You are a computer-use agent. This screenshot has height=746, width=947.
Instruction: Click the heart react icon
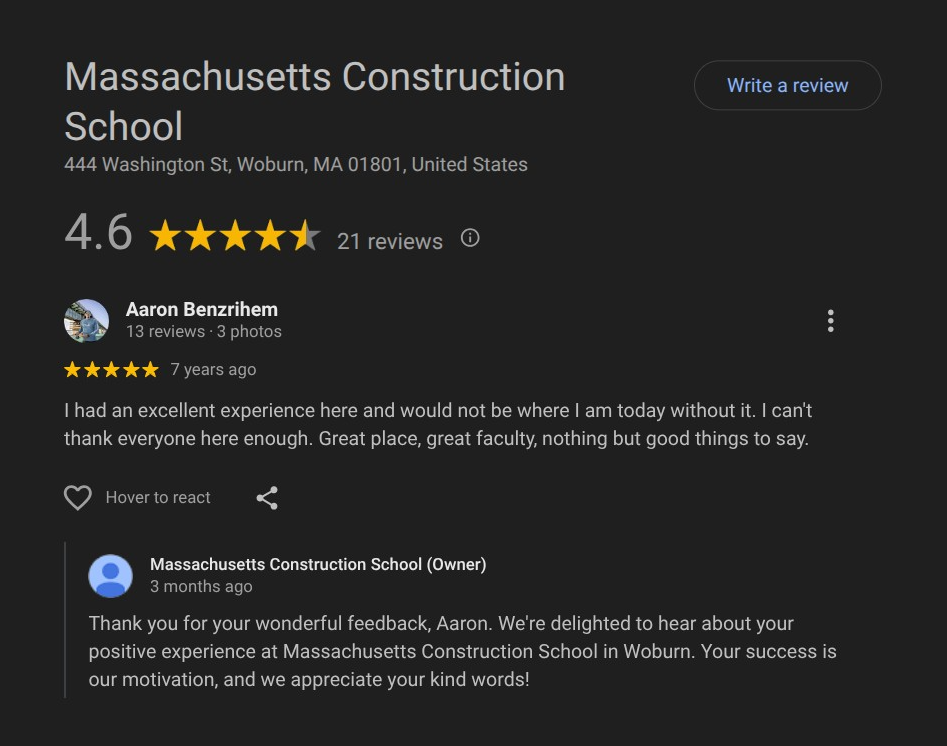78,498
